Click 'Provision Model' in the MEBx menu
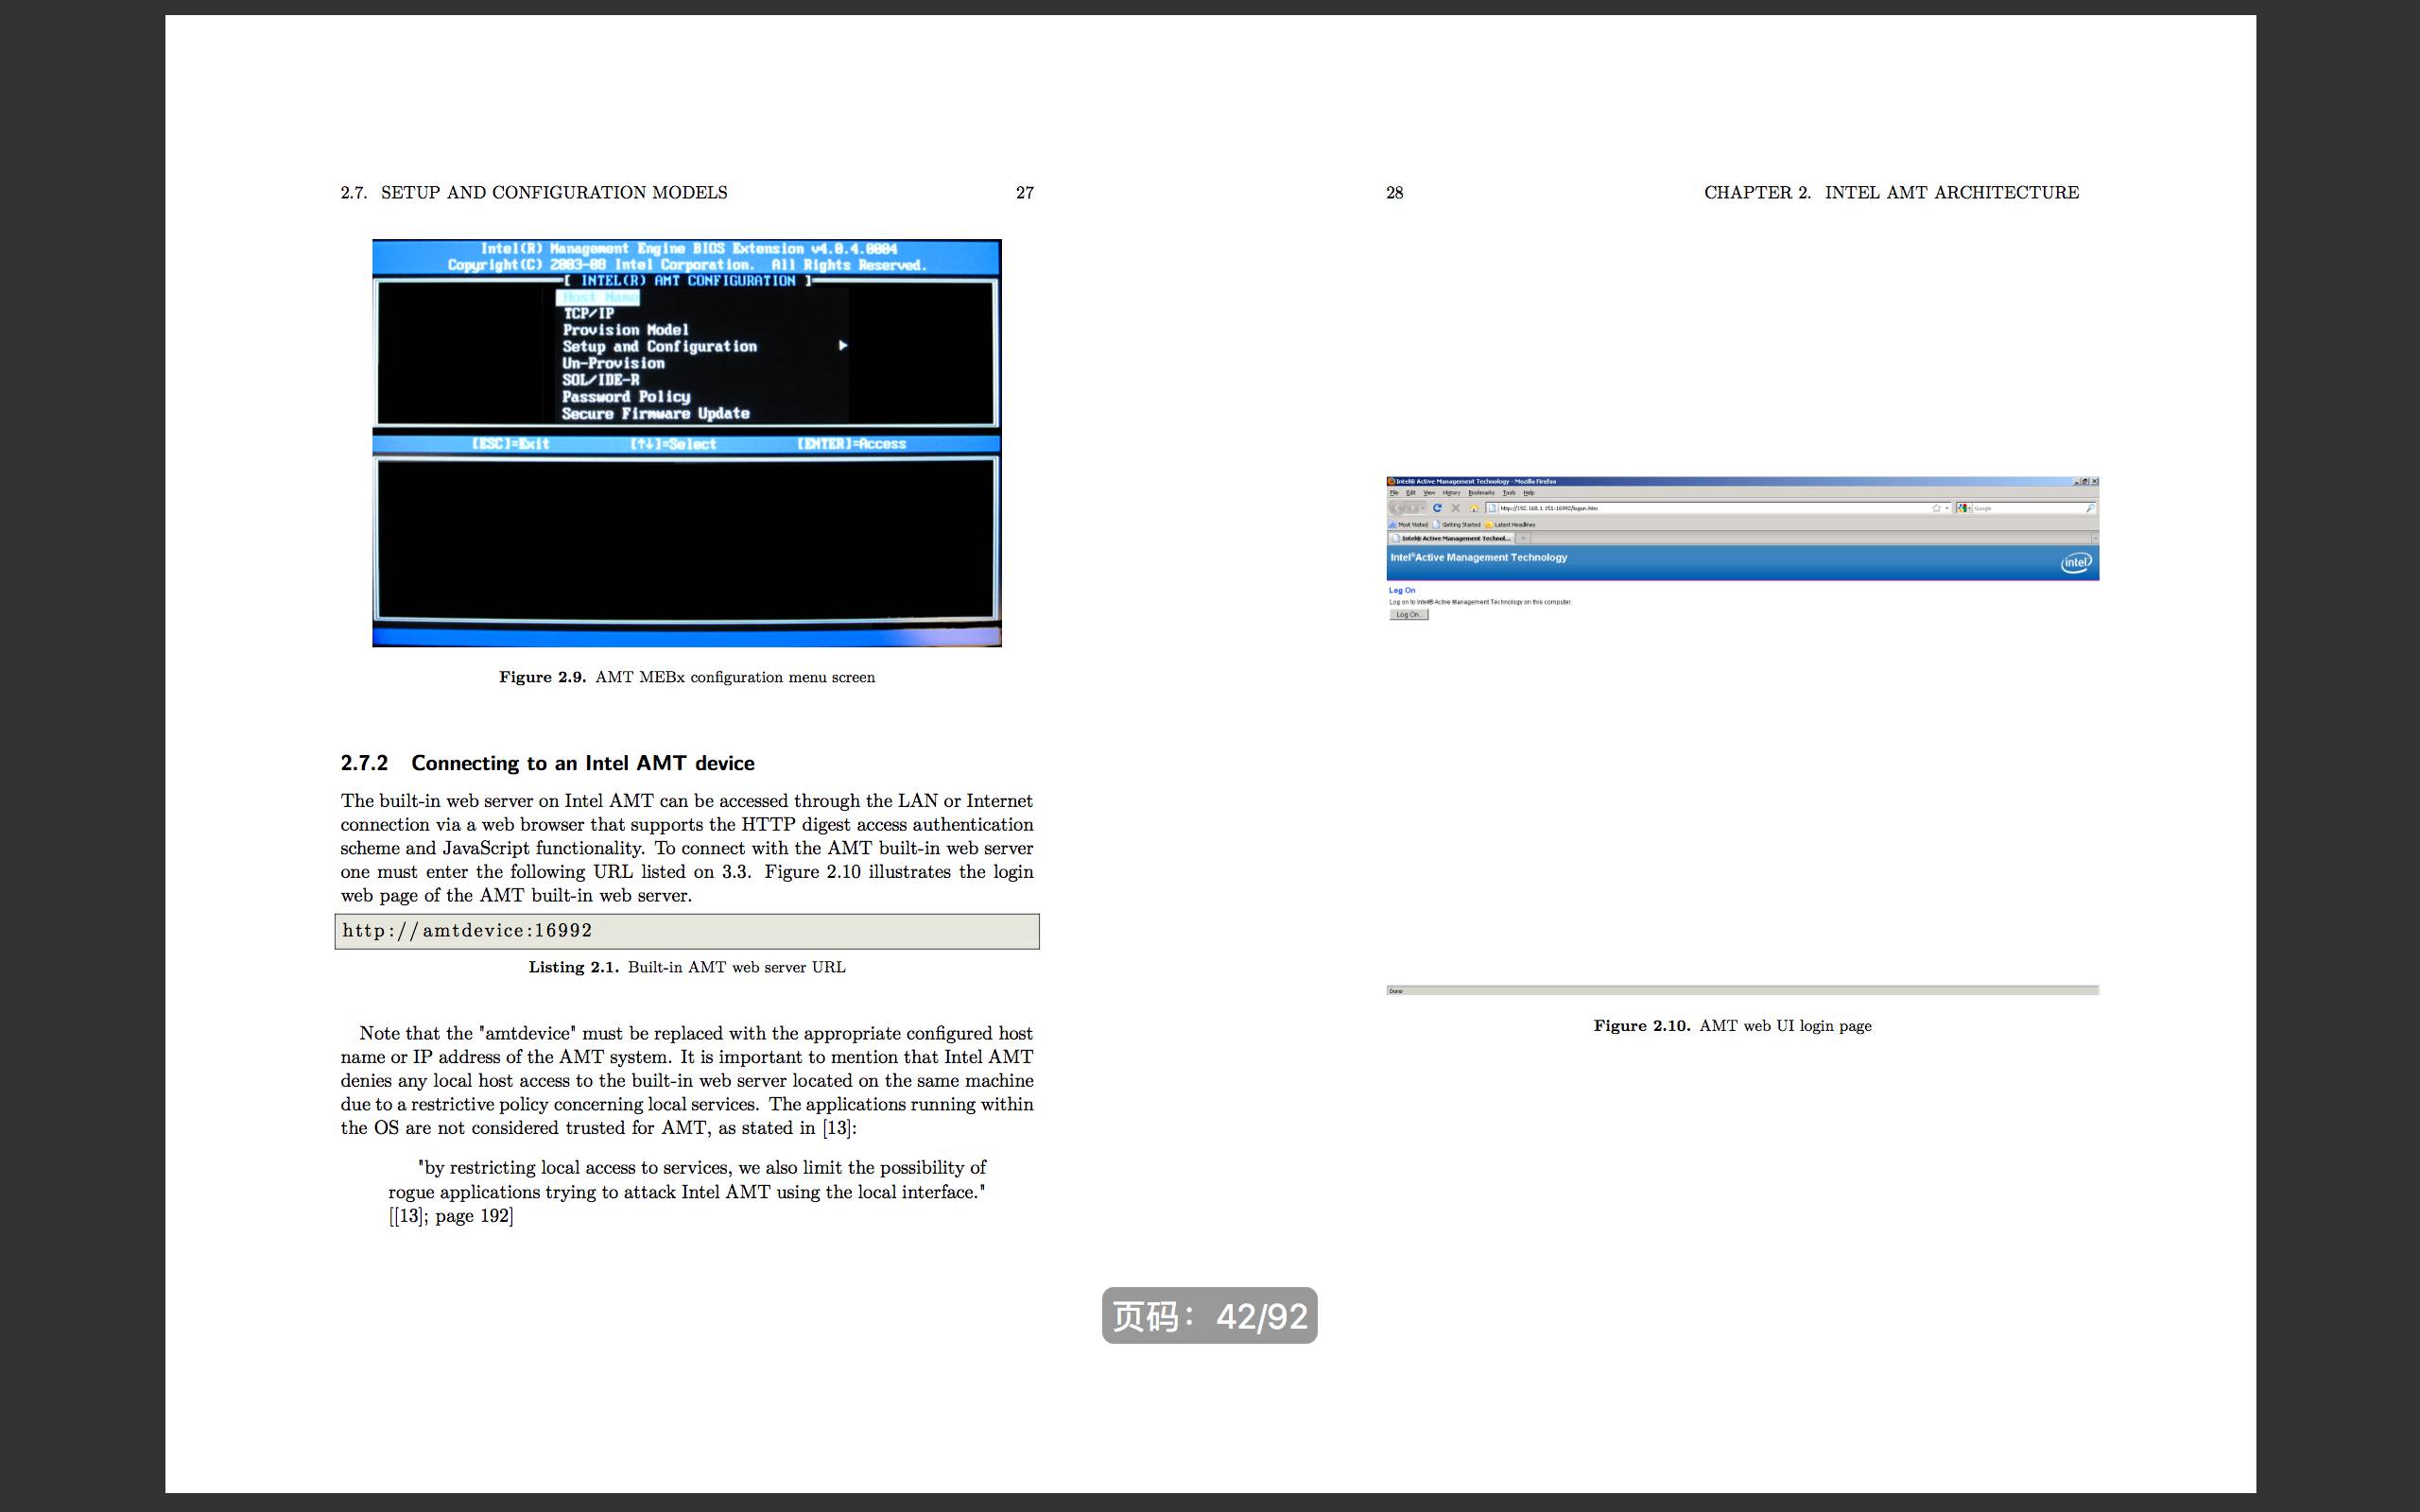Image resolution: width=2420 pixels, height=1512 pixels. click(x=625, y=330)
